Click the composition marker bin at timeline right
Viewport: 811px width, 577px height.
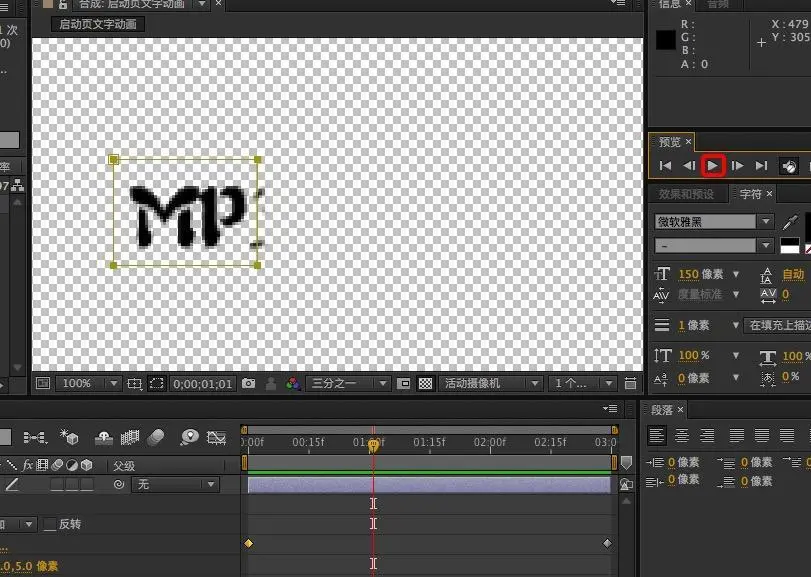point(626,463)
